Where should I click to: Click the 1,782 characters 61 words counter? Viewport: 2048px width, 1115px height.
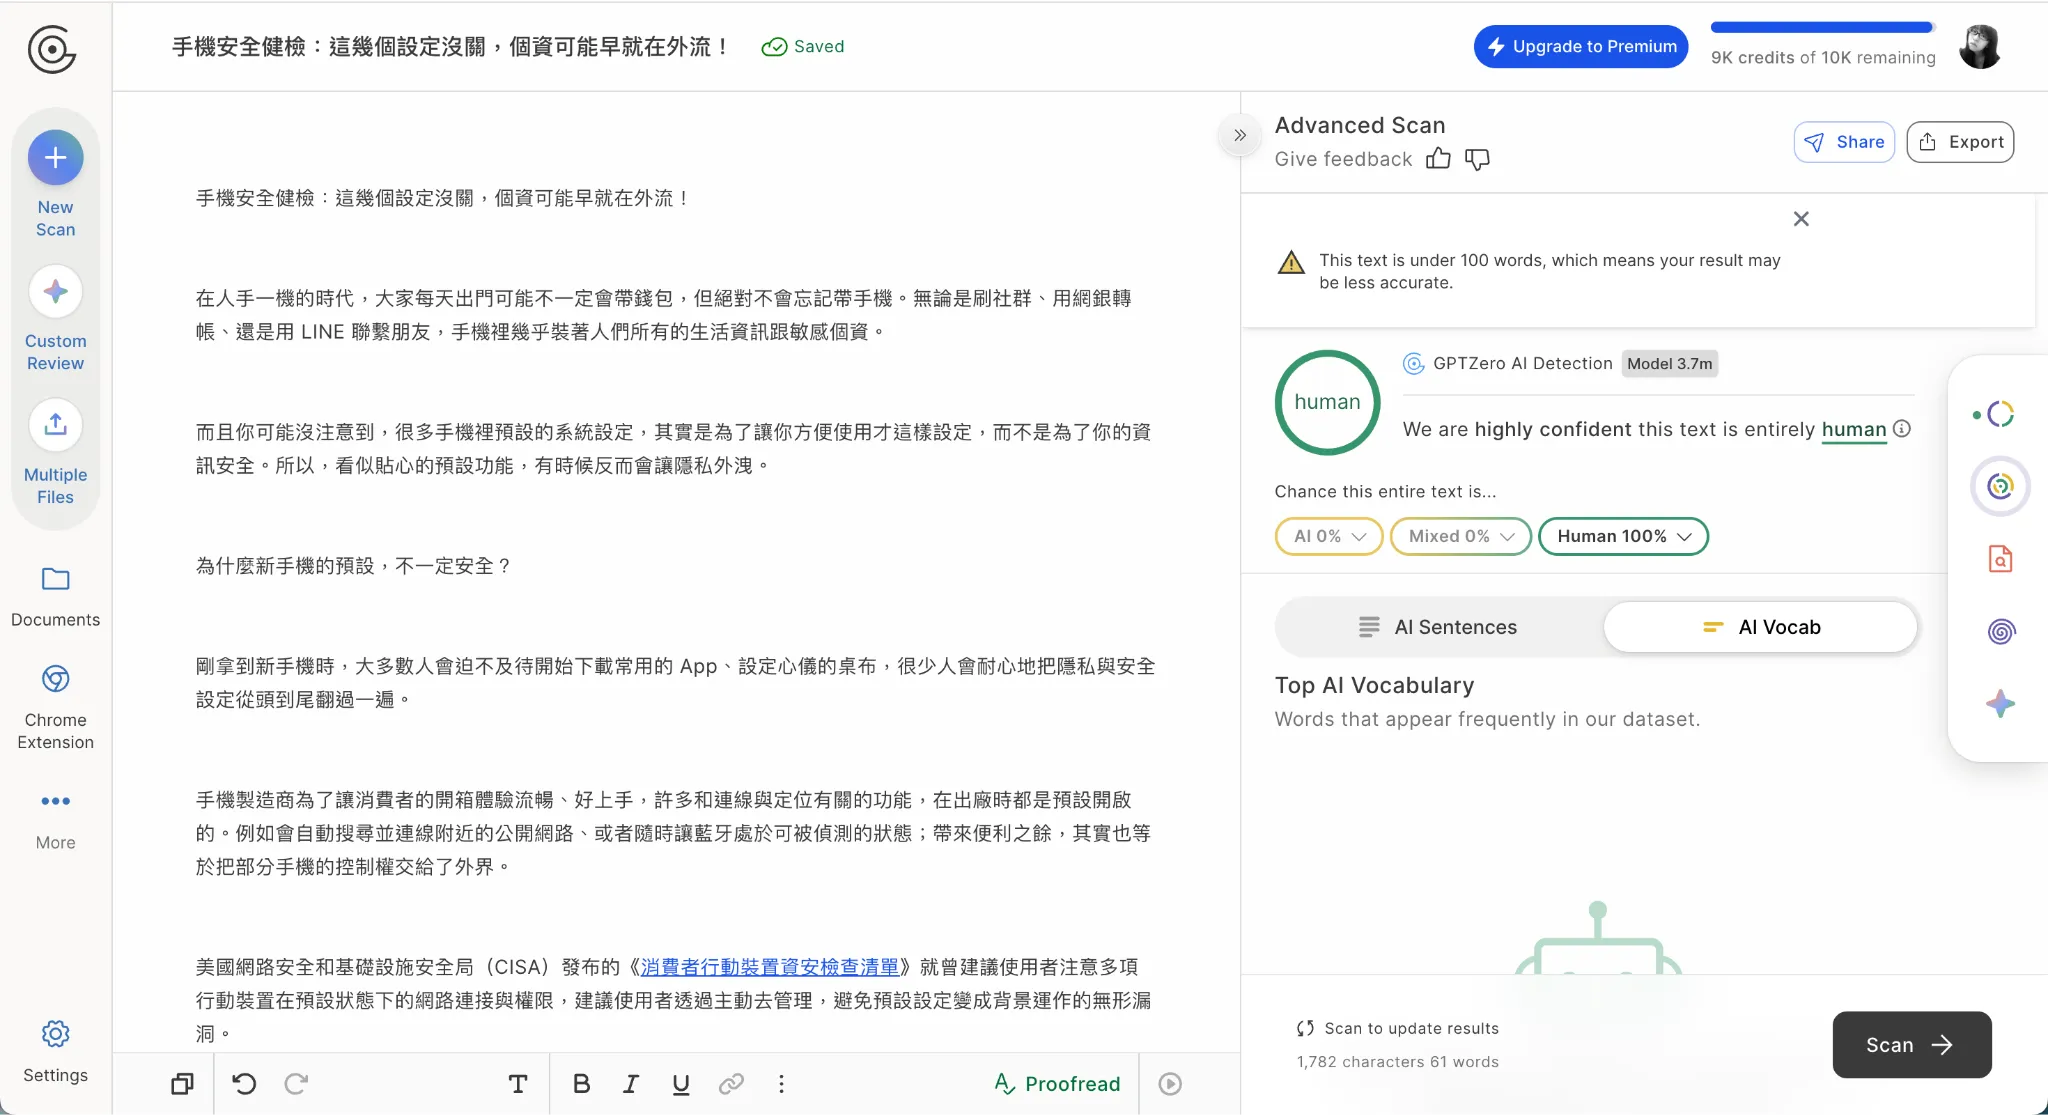pos(1397,1062)
